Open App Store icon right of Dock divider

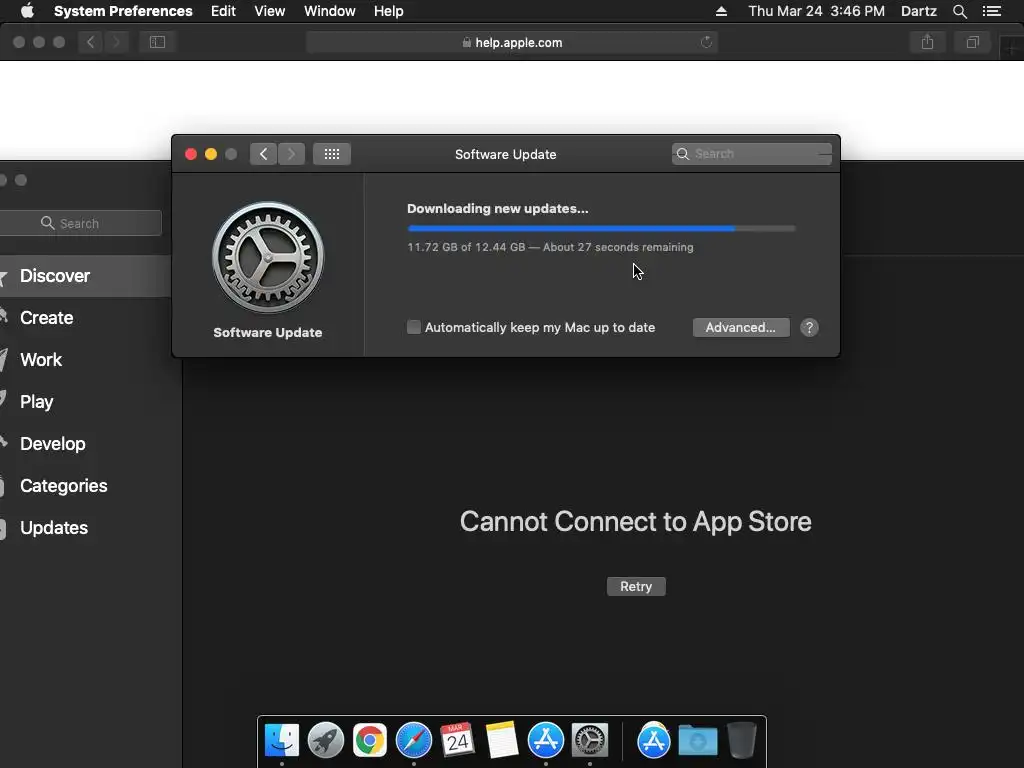pos(654,741)
